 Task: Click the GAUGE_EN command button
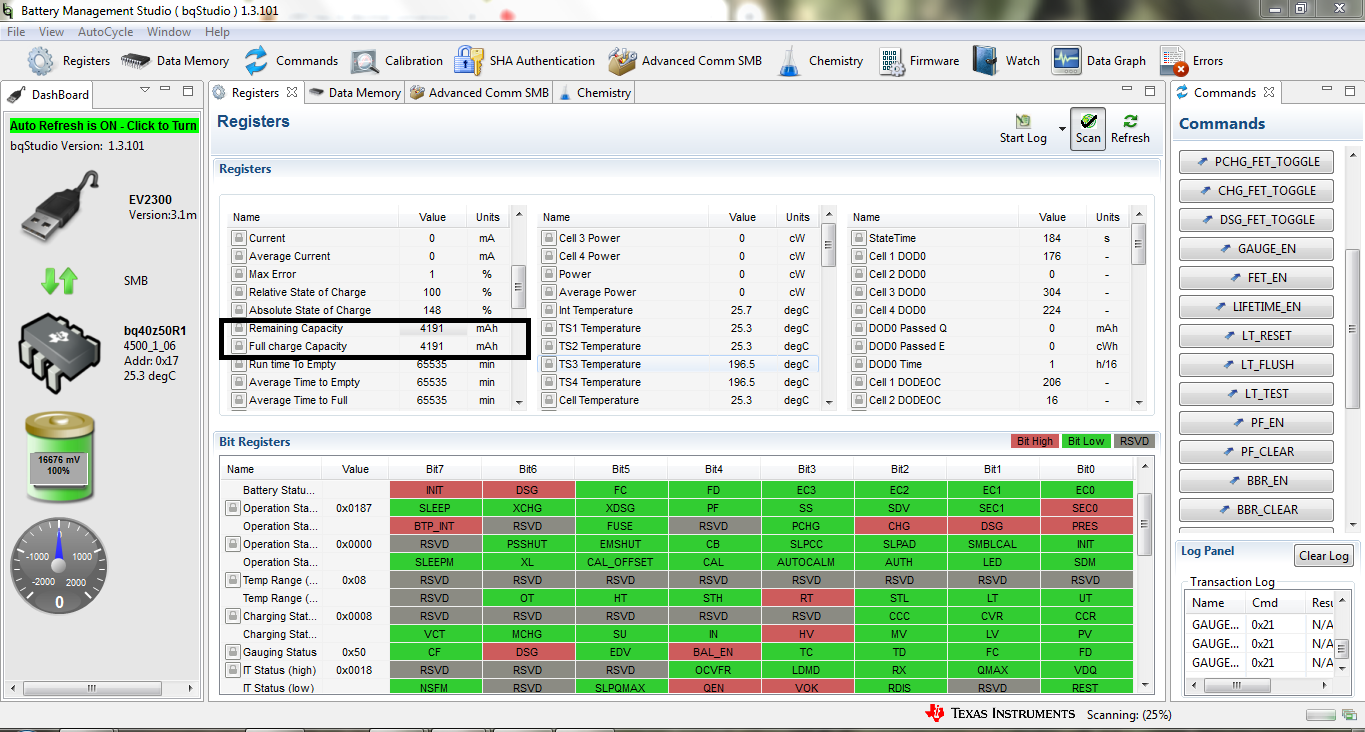pyautogui.click(x=1256, y=249)
